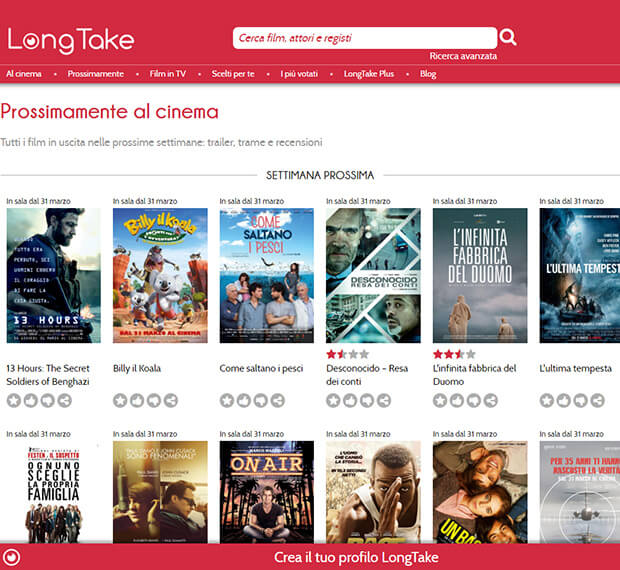Go to Film in TV section

coord(168,74)
